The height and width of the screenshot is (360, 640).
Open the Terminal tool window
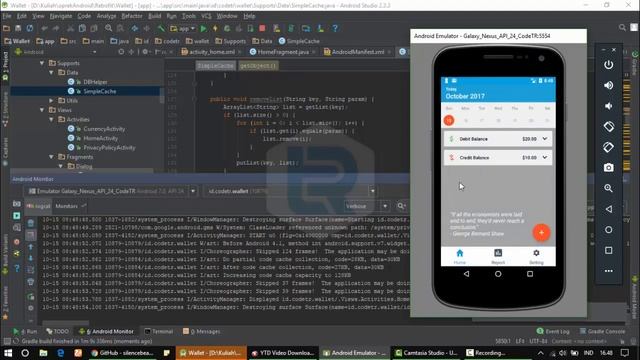pos(159,331)
